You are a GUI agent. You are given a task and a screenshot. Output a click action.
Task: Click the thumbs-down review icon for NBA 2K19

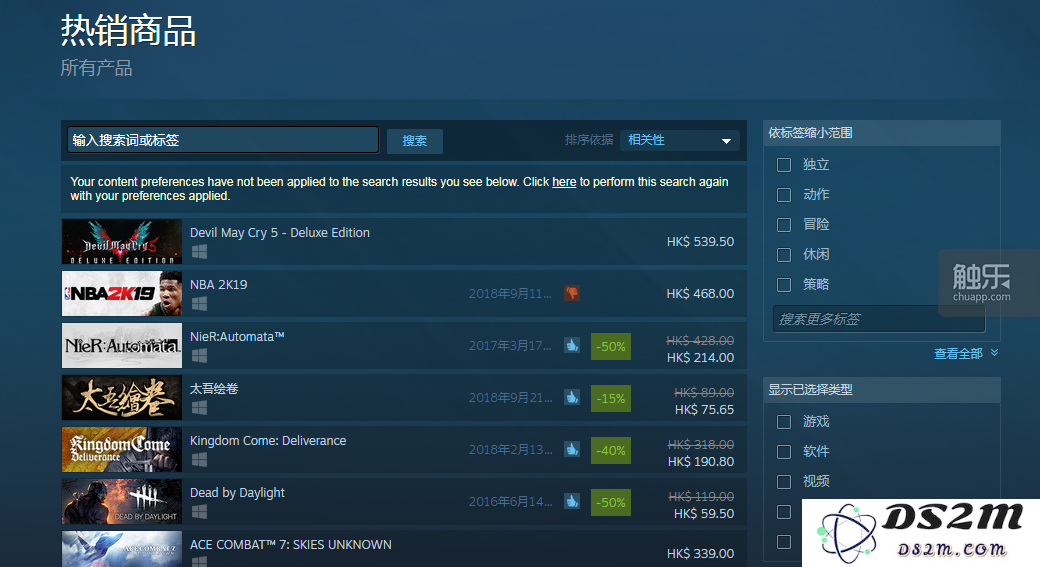[572, 292]
